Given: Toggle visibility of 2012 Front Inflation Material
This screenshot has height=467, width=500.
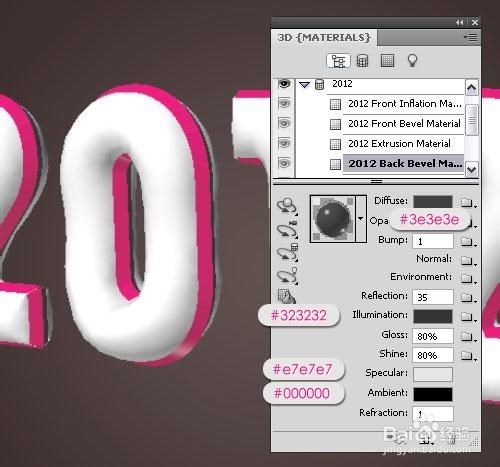Looking at the screenshot, I should (284, 104).
